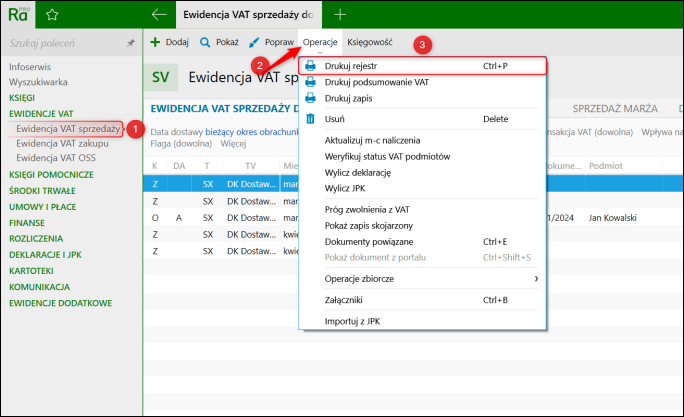
Task: Expand the KARTOTEKI section
Action: tap(31, 271)
